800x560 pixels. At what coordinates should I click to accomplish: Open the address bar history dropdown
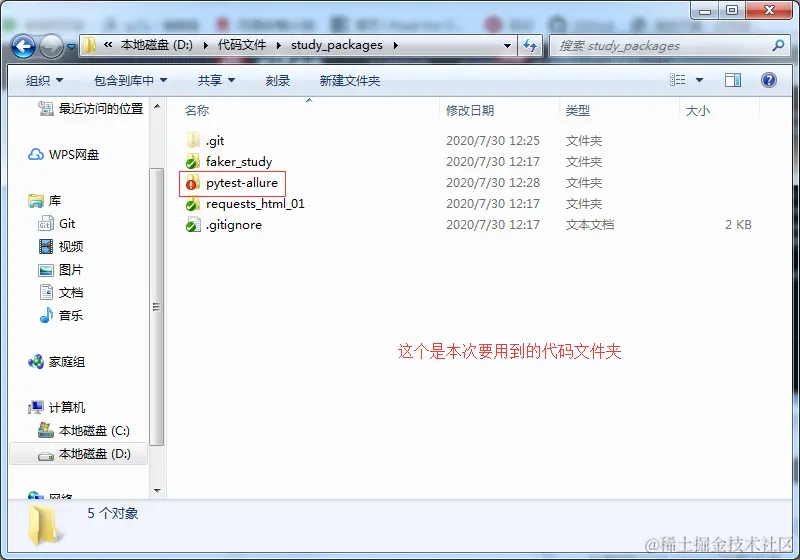coord(507,45)
